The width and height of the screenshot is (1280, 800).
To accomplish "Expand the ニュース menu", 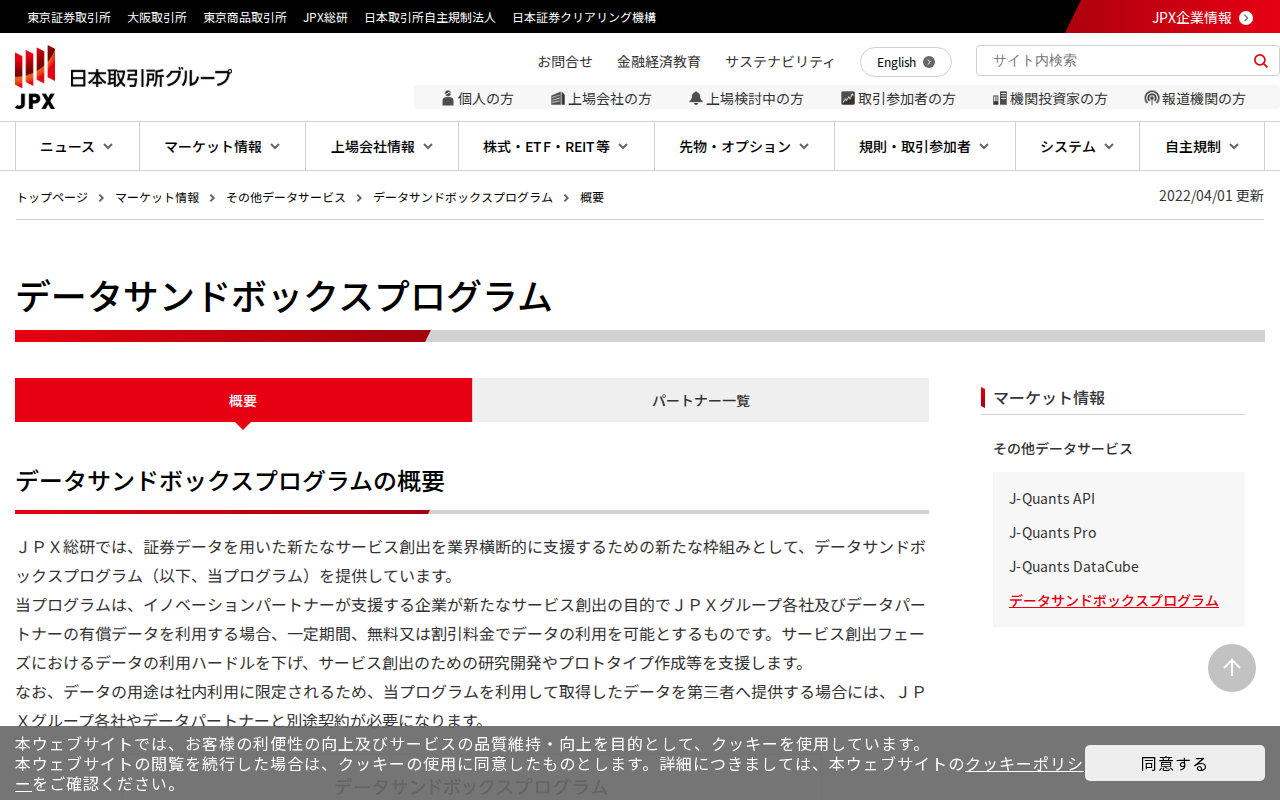I will click(77, 147).
